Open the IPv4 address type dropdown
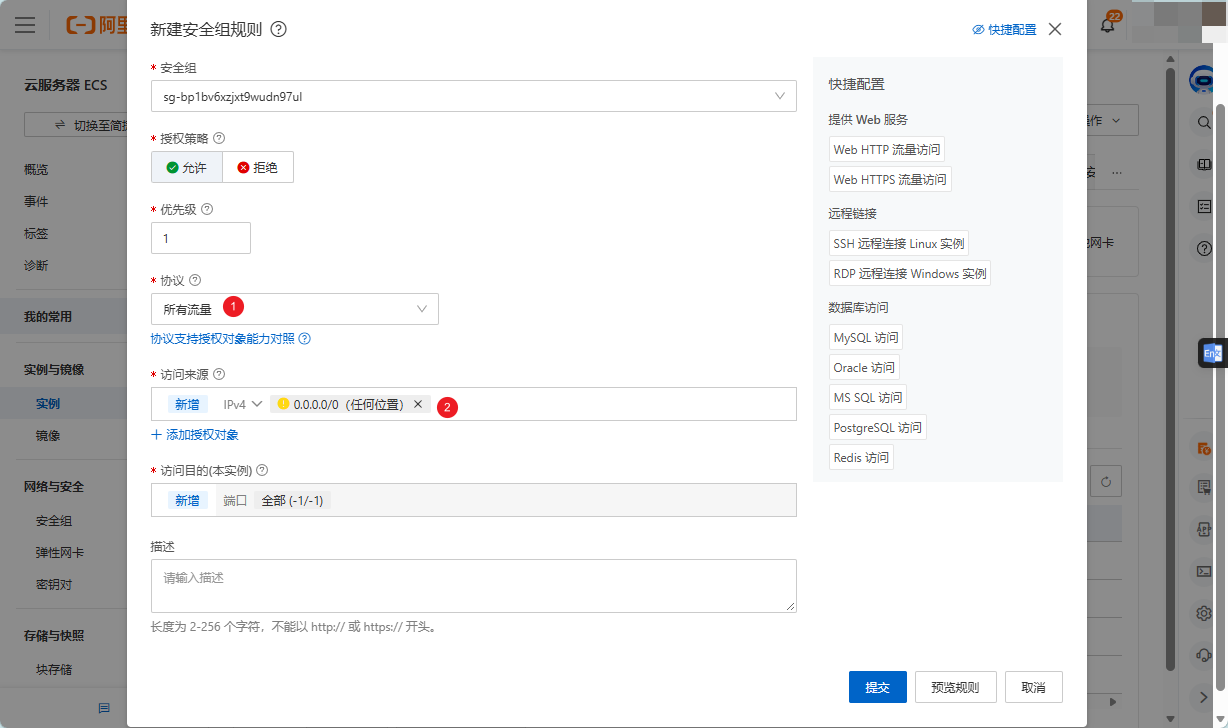 pyautogui.click(x=242, y=404)
